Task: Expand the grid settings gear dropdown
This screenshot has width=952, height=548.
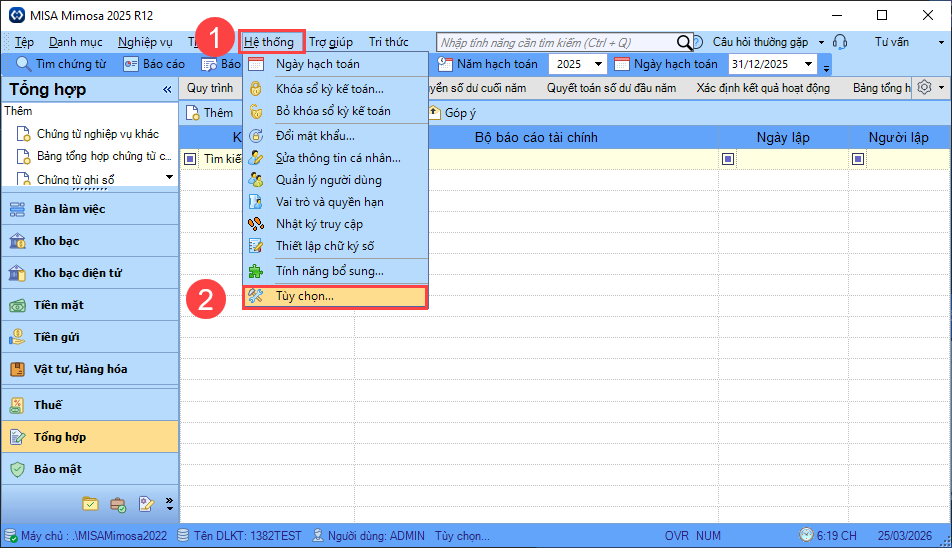Action: tap(930, 88)
